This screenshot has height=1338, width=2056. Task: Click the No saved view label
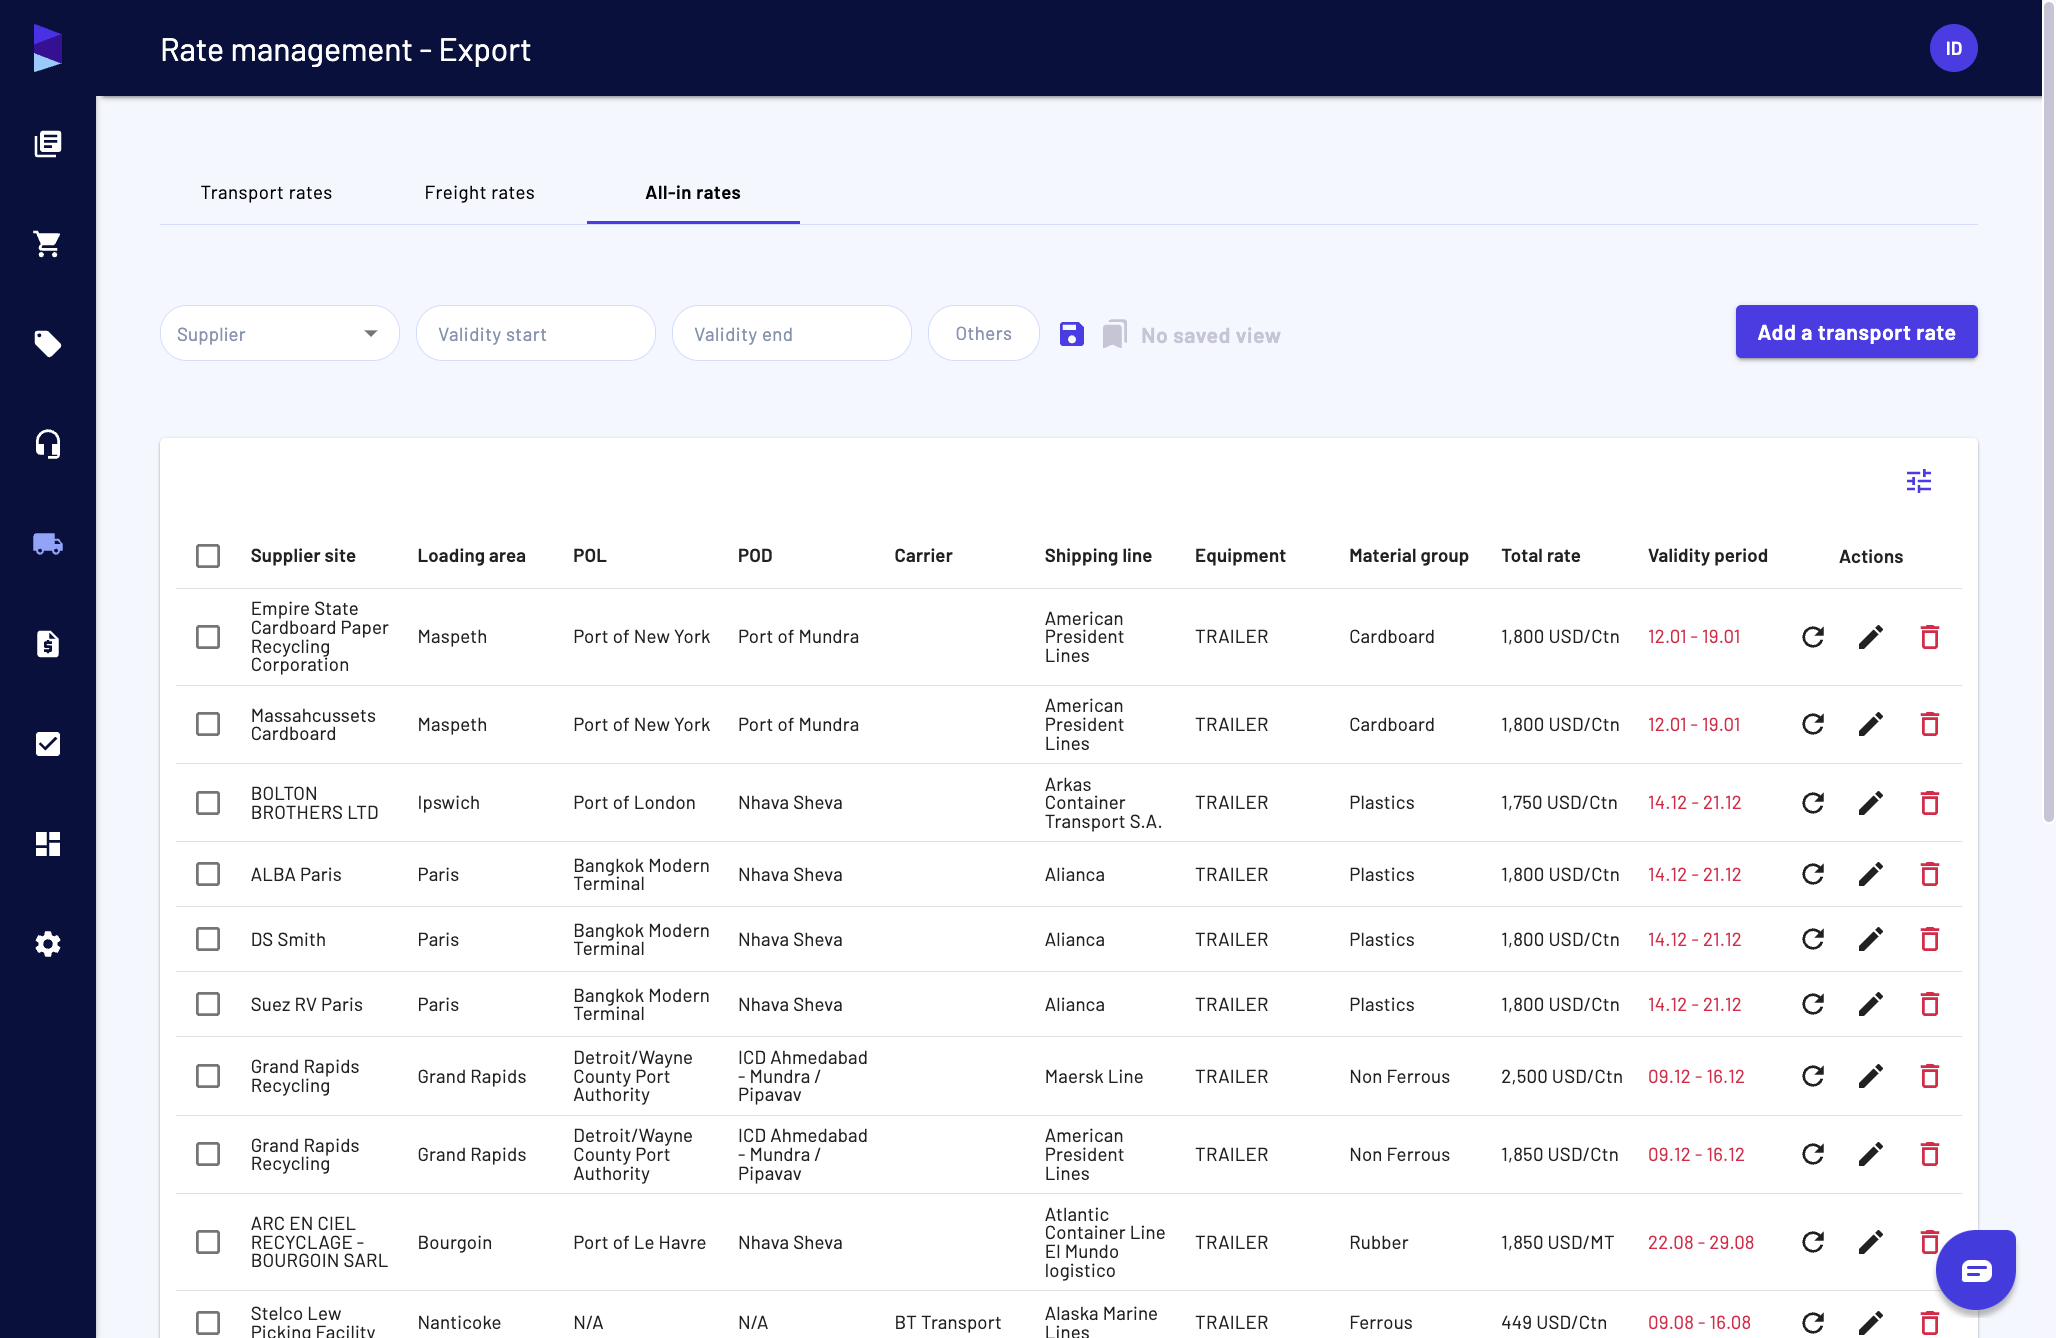pyautogui.click(x=1211, y=336)
